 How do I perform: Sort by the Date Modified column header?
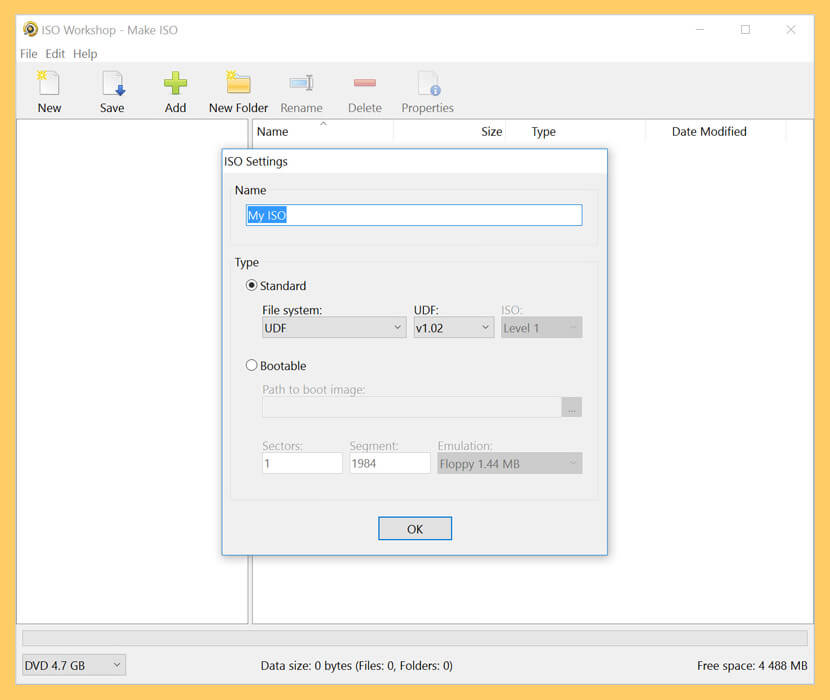[709, 132]
